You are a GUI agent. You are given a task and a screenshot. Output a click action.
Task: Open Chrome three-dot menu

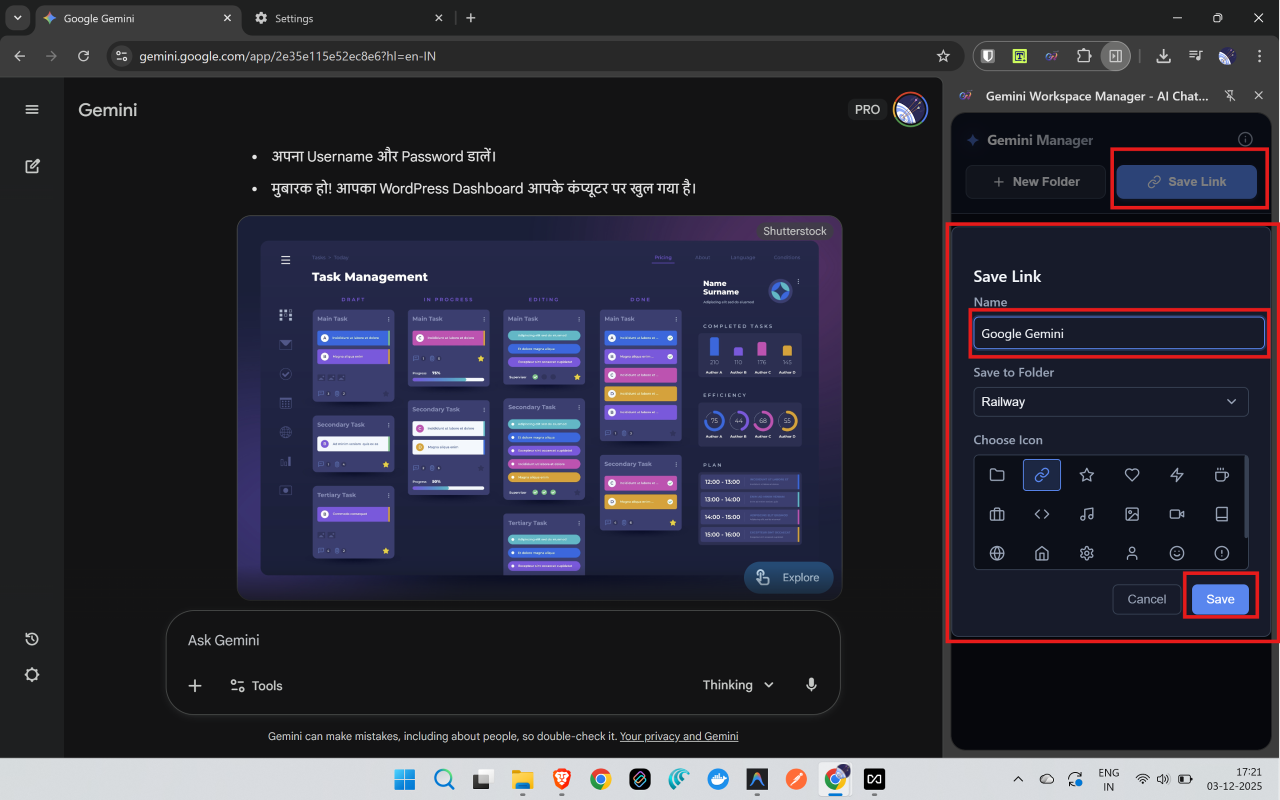(1259, 56)
